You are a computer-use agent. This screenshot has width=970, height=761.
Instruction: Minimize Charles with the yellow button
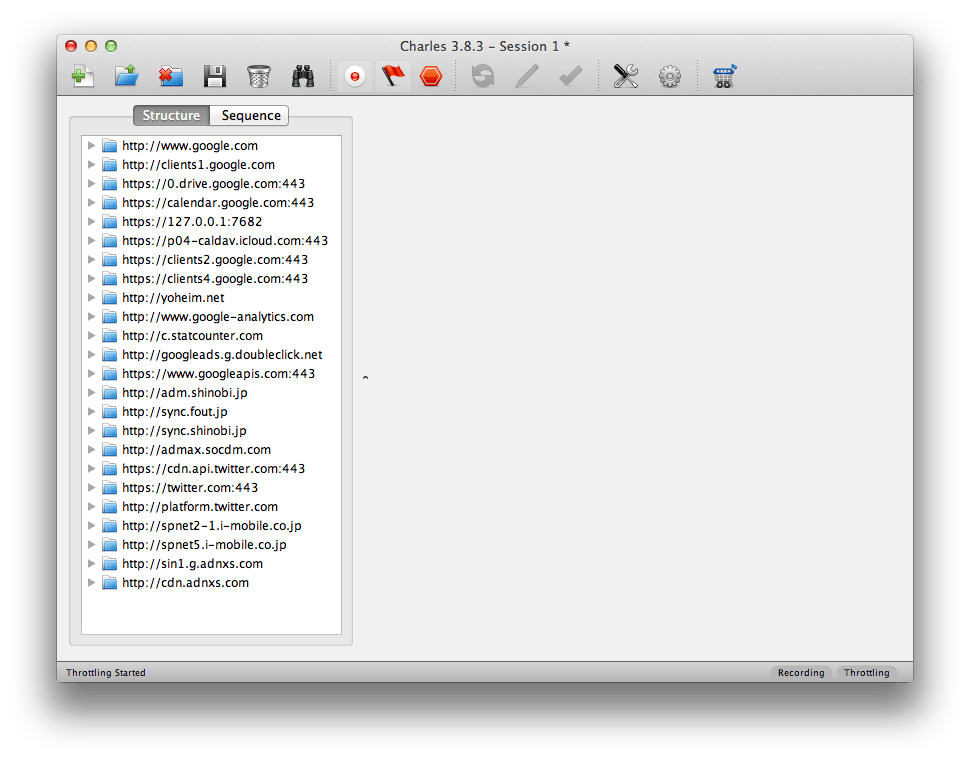point(91,46)
